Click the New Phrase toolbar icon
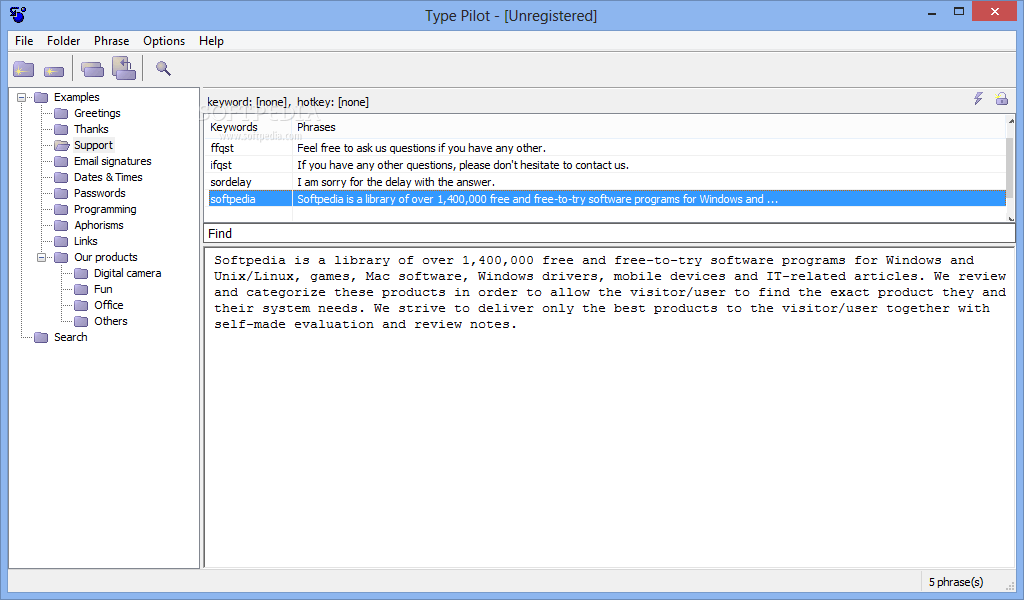 (x=54, y=71)
